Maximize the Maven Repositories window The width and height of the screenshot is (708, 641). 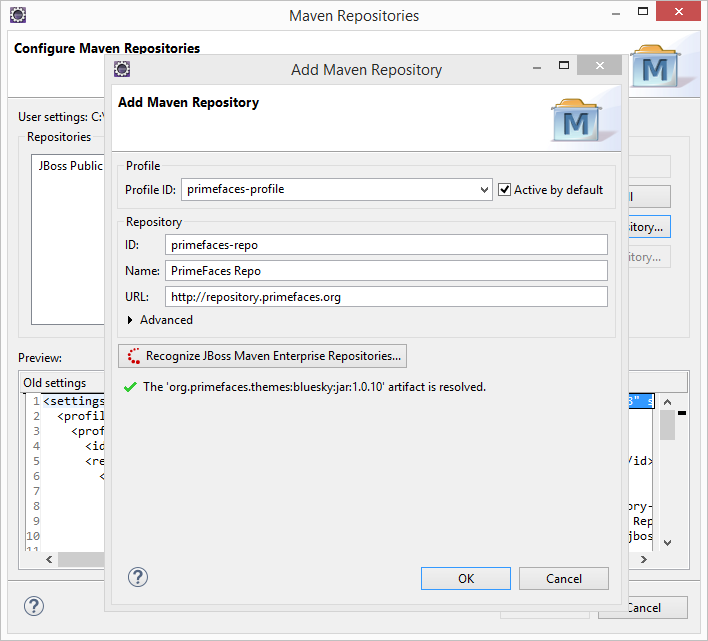tap(643, 12)
